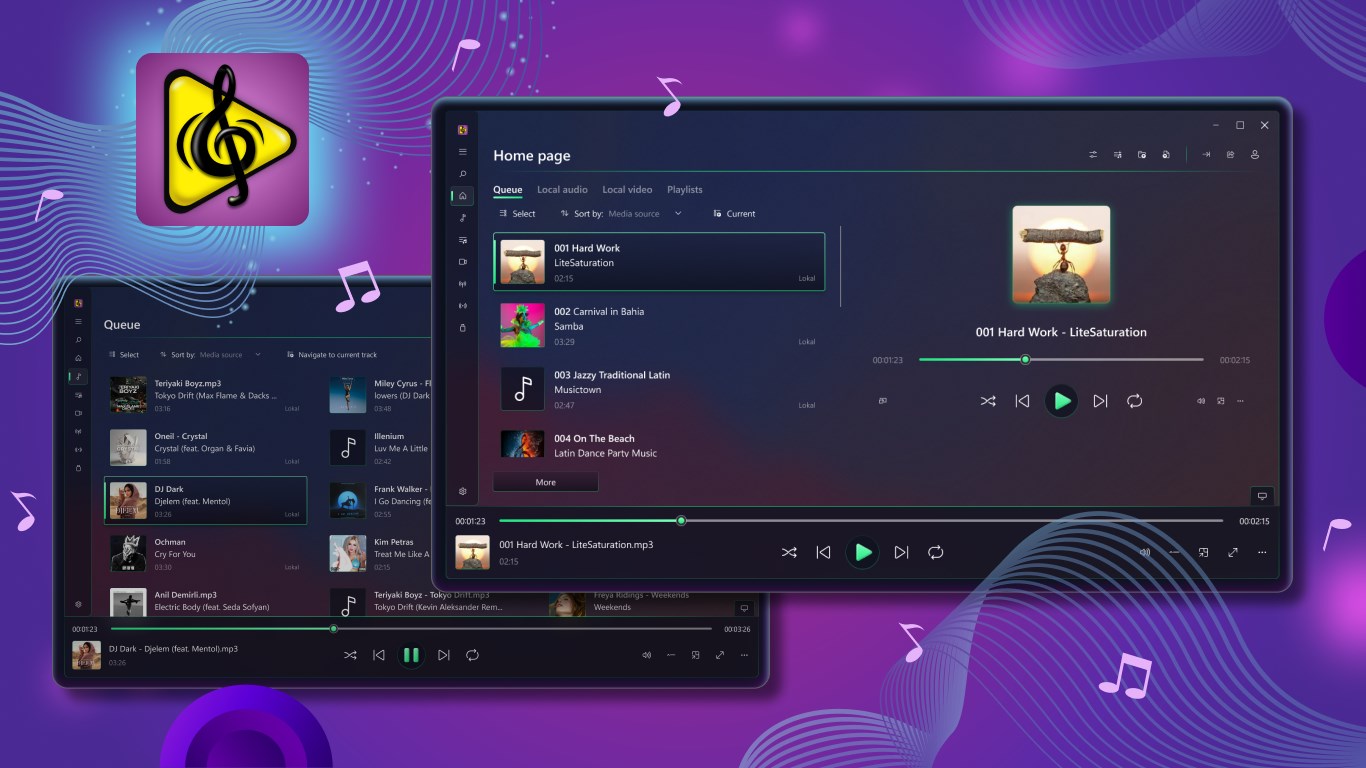
Task: Open settings gear in Home page window sidebar
Action: 463,491
